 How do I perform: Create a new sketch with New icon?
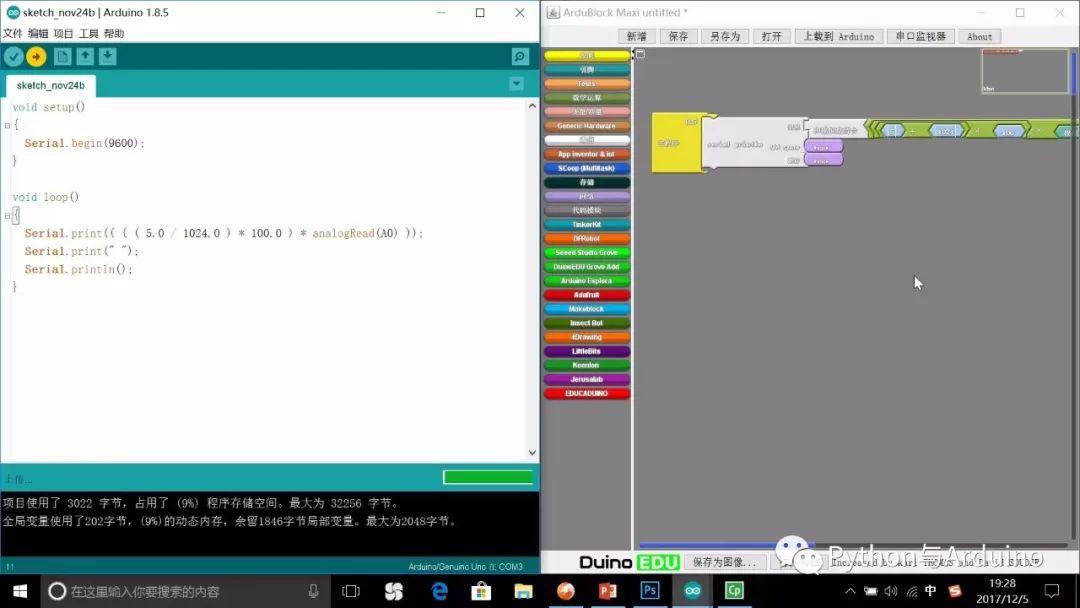(x=62, y=57)
